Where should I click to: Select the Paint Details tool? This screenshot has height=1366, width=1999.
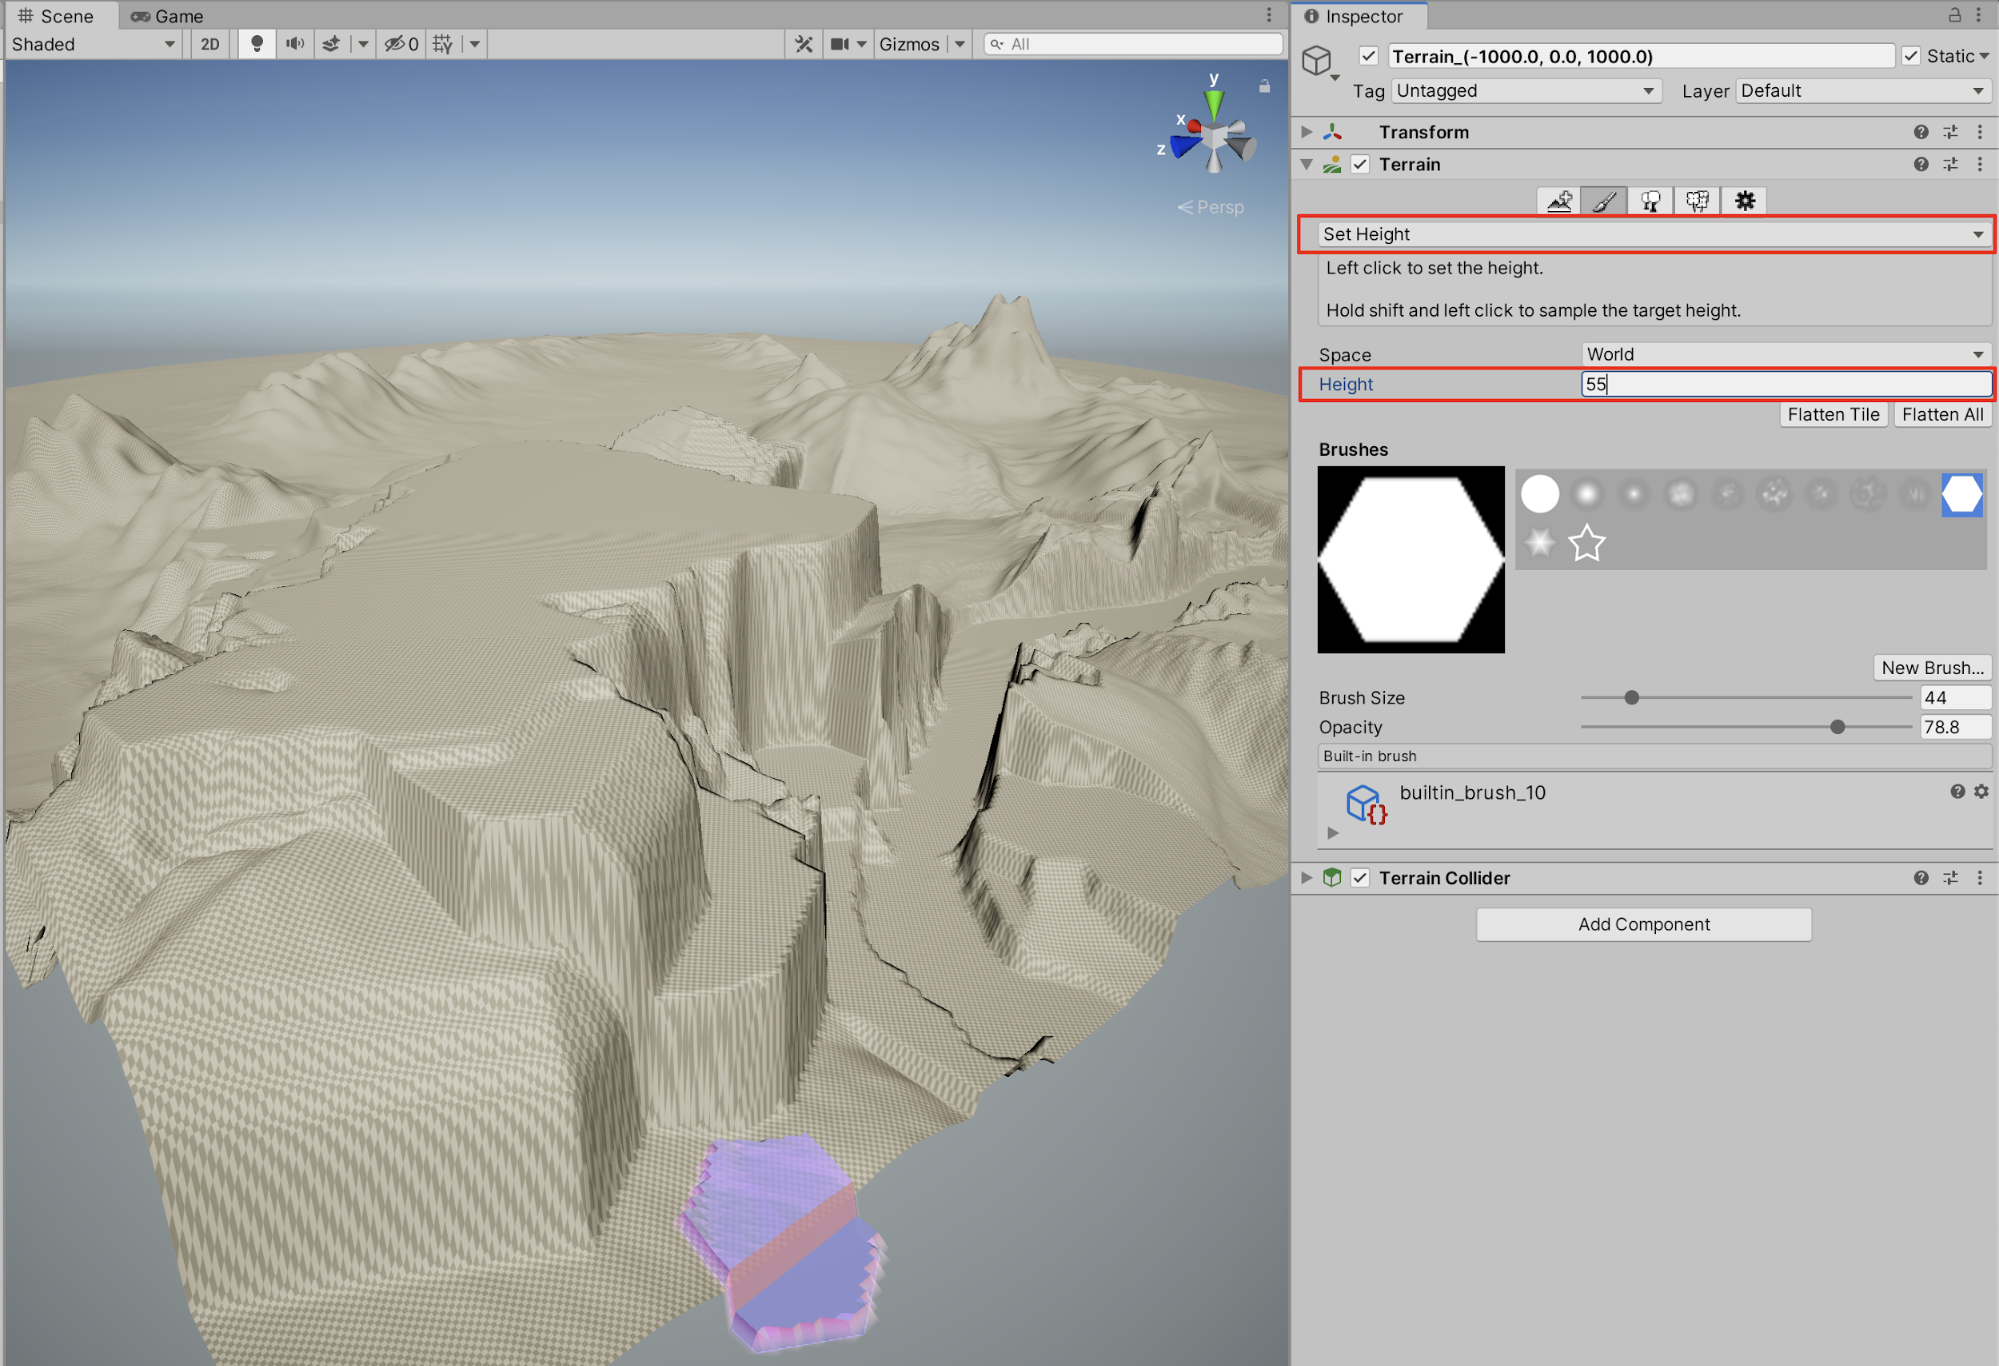[x=1697, y=201]
